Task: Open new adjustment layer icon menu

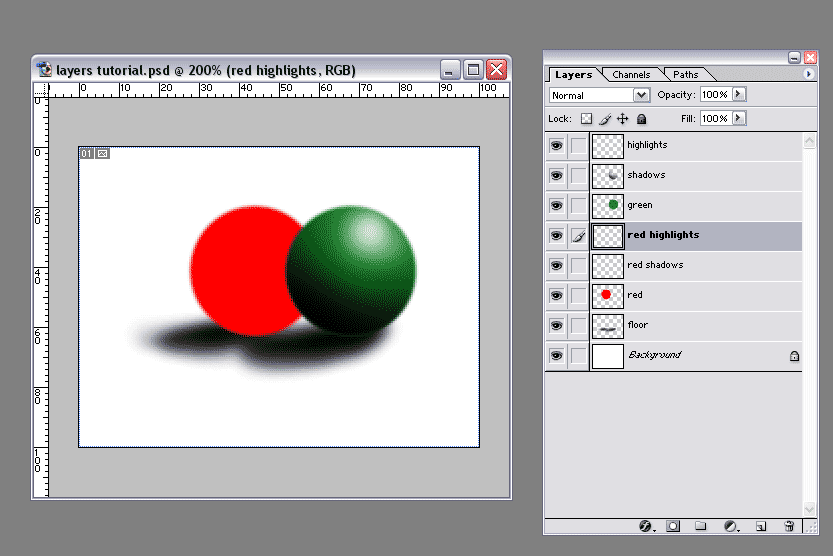Action: (x=731, y=525)
